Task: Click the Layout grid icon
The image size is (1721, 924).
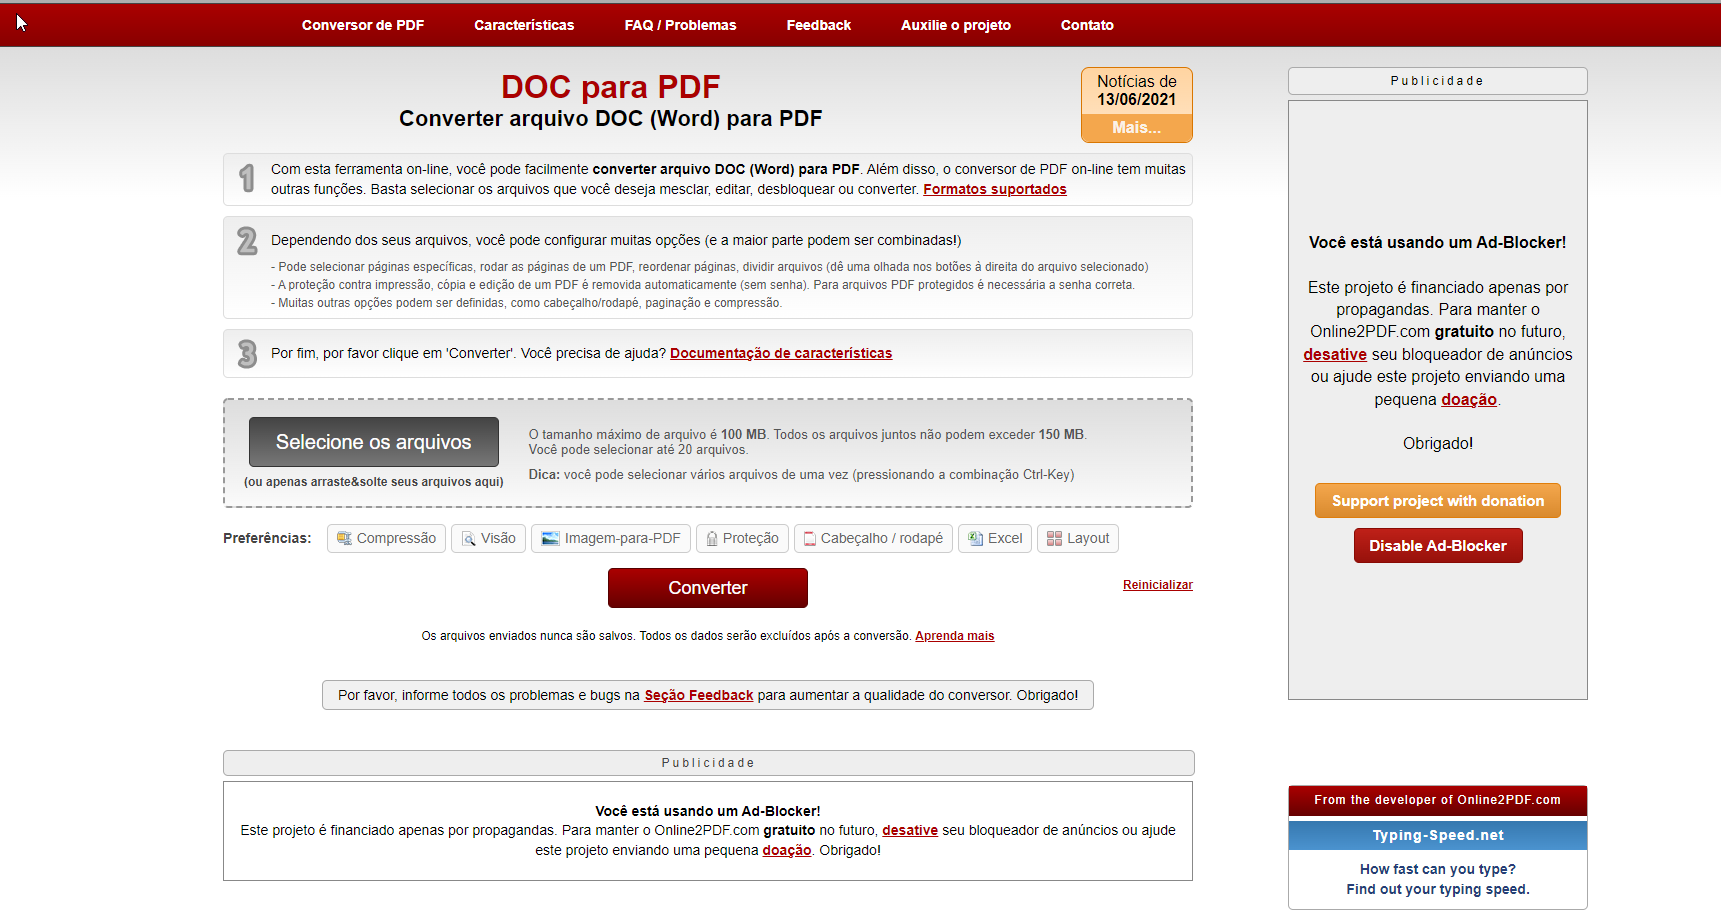Action: point(1054,539)
